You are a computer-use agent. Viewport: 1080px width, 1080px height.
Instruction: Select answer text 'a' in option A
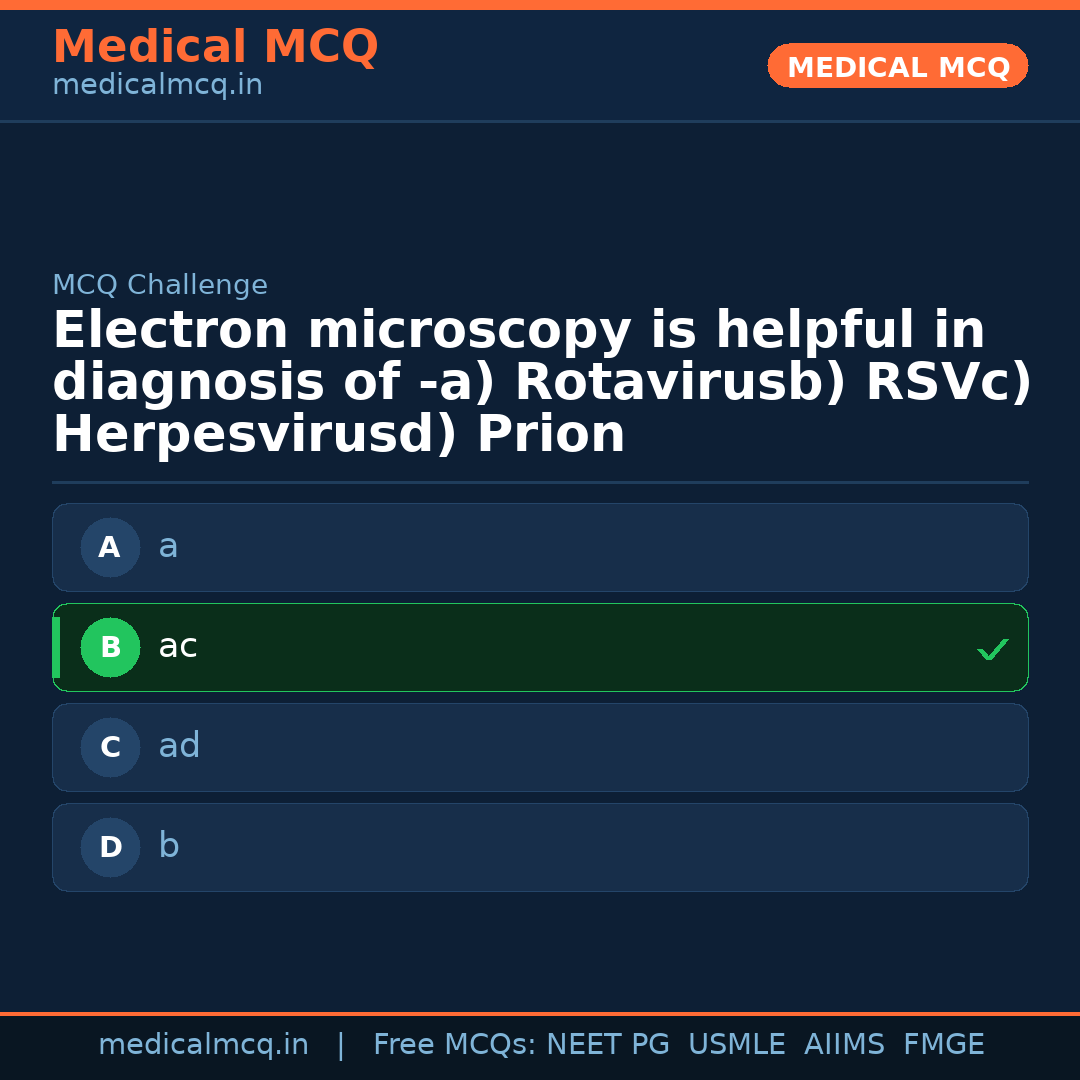point(168,547)
